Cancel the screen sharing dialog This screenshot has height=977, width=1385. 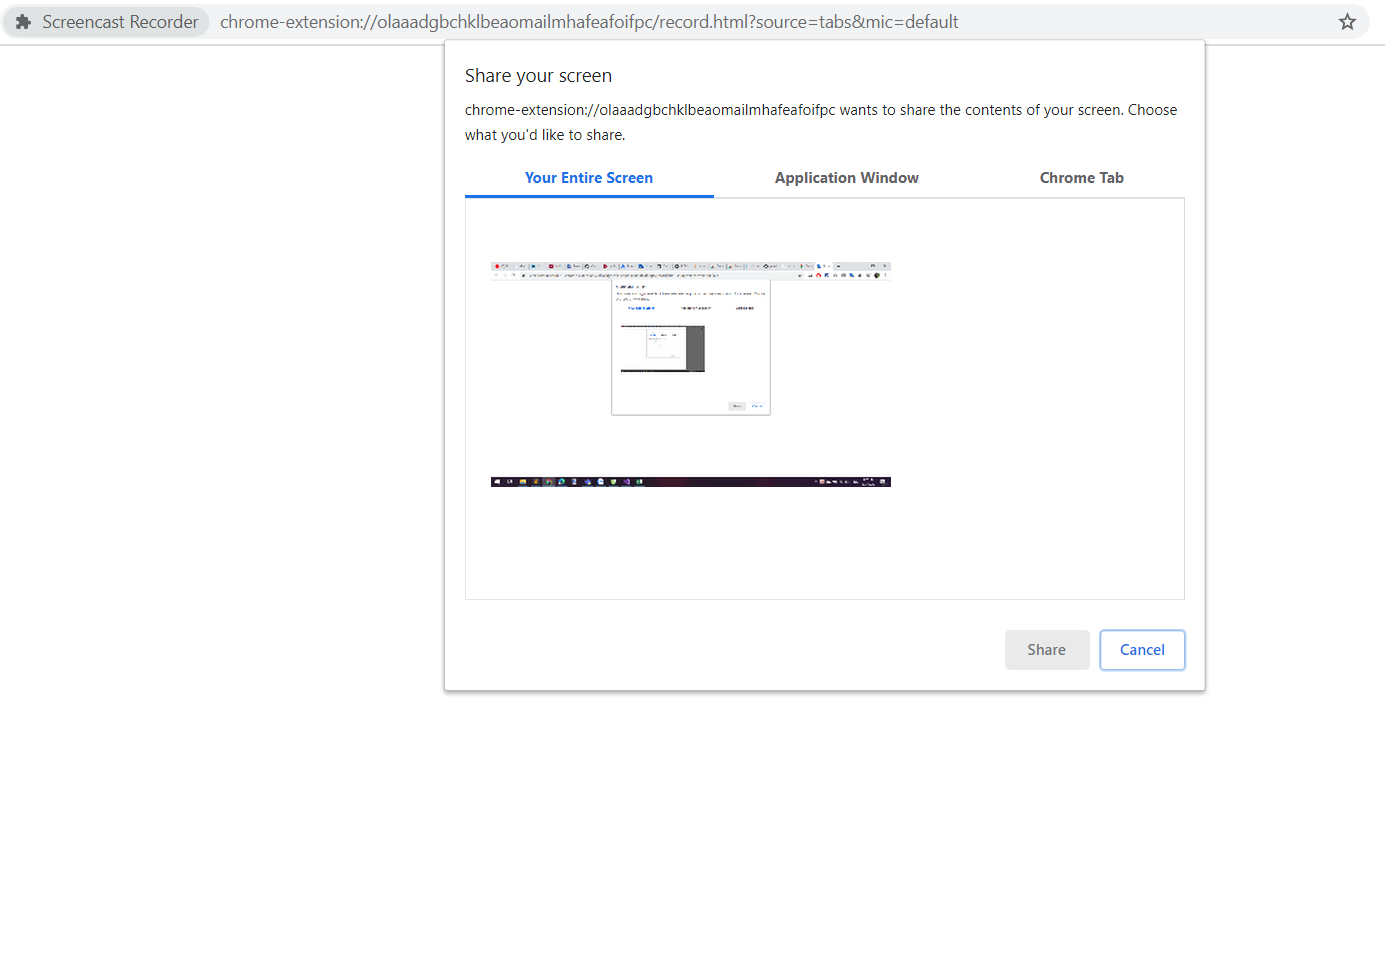tap(1141, 650)
